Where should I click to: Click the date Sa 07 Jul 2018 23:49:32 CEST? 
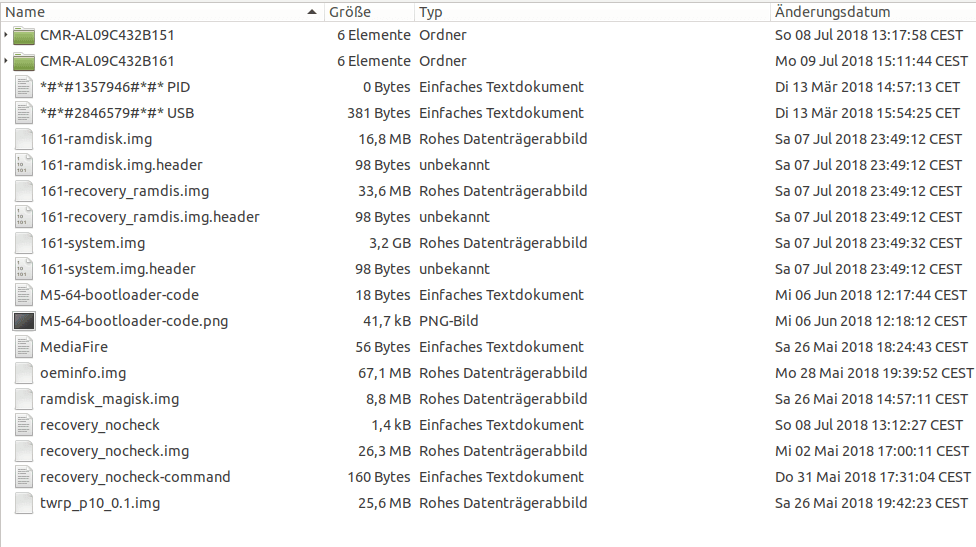pos(868,243)
